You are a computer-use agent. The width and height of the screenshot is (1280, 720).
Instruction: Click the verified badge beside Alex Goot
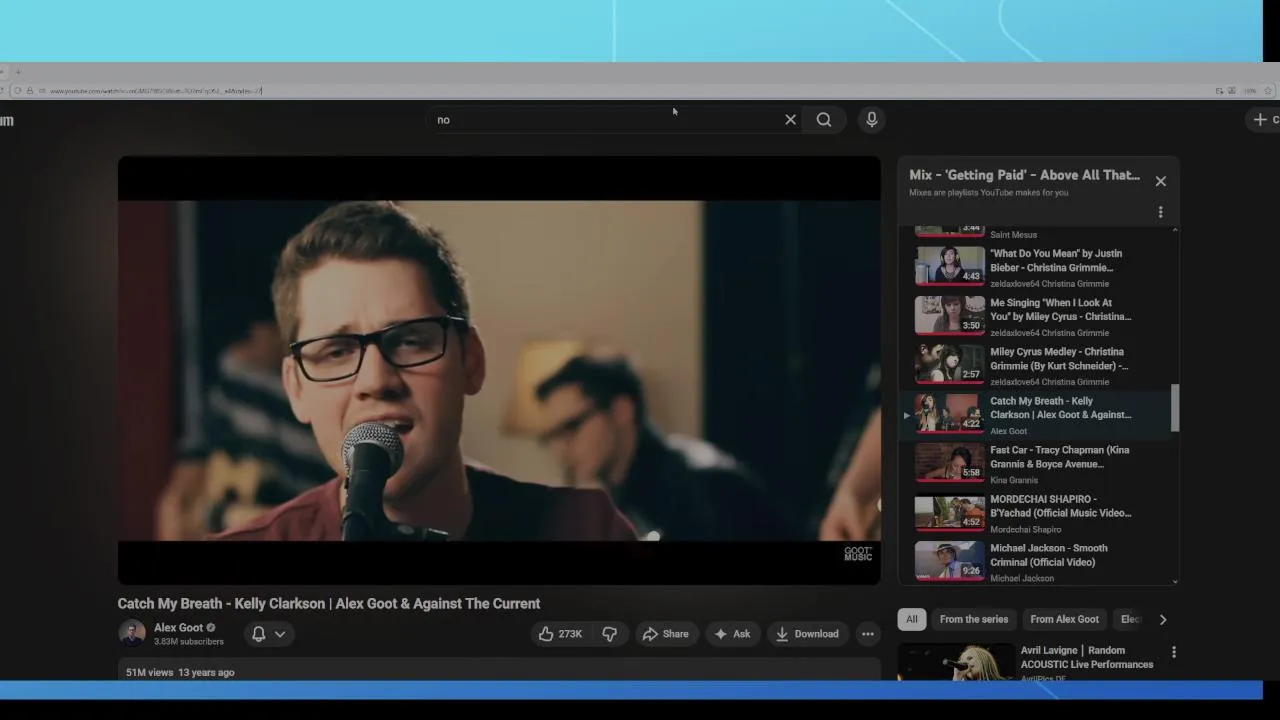(211, 628)
